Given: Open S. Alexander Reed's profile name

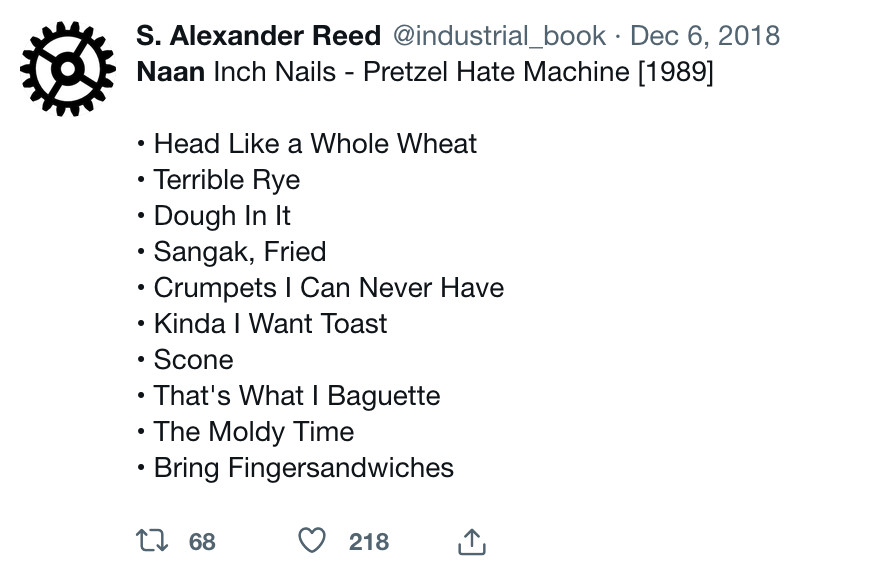Looking at the screenshot, I should coord(258,36).
